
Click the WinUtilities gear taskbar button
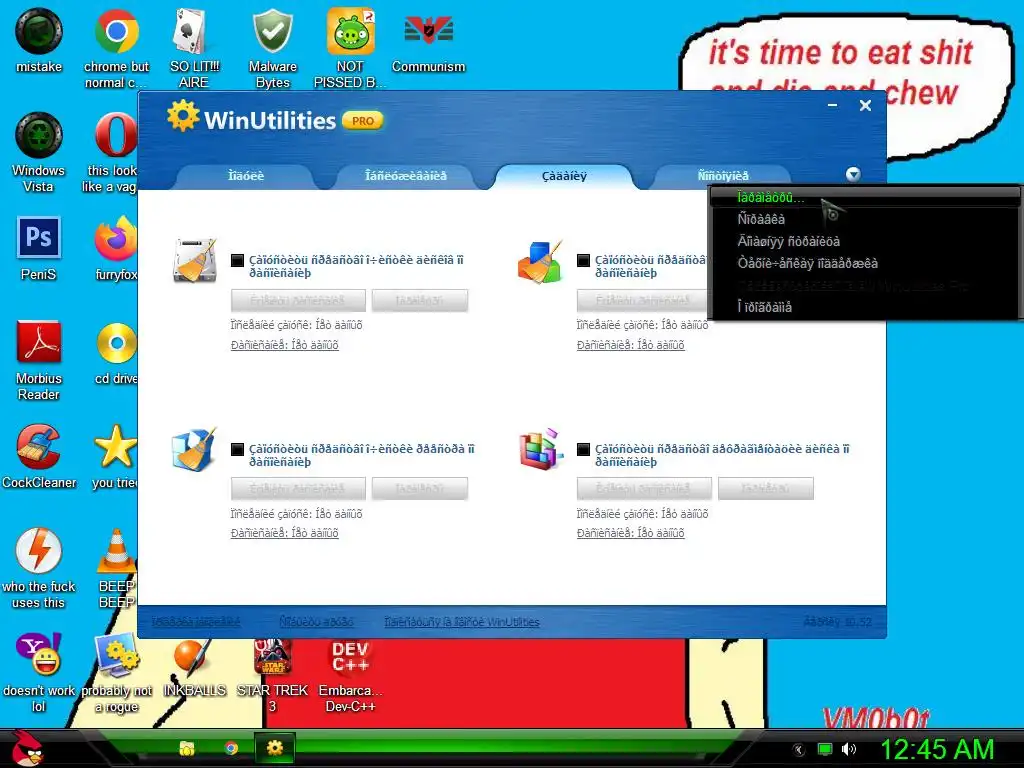(275, 748)
